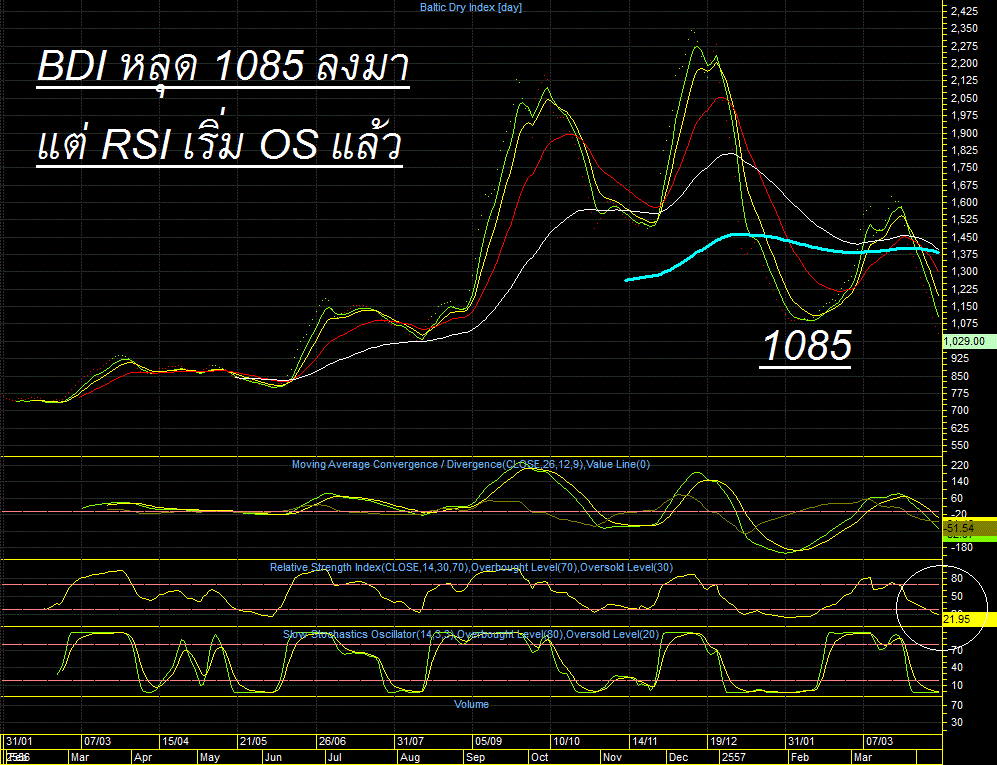
Task: Click the "1,825" price axis value
Action: pos(965,150)
